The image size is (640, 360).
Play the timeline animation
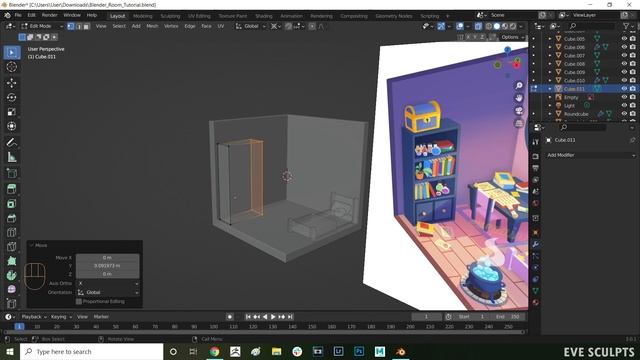point(273,317)
